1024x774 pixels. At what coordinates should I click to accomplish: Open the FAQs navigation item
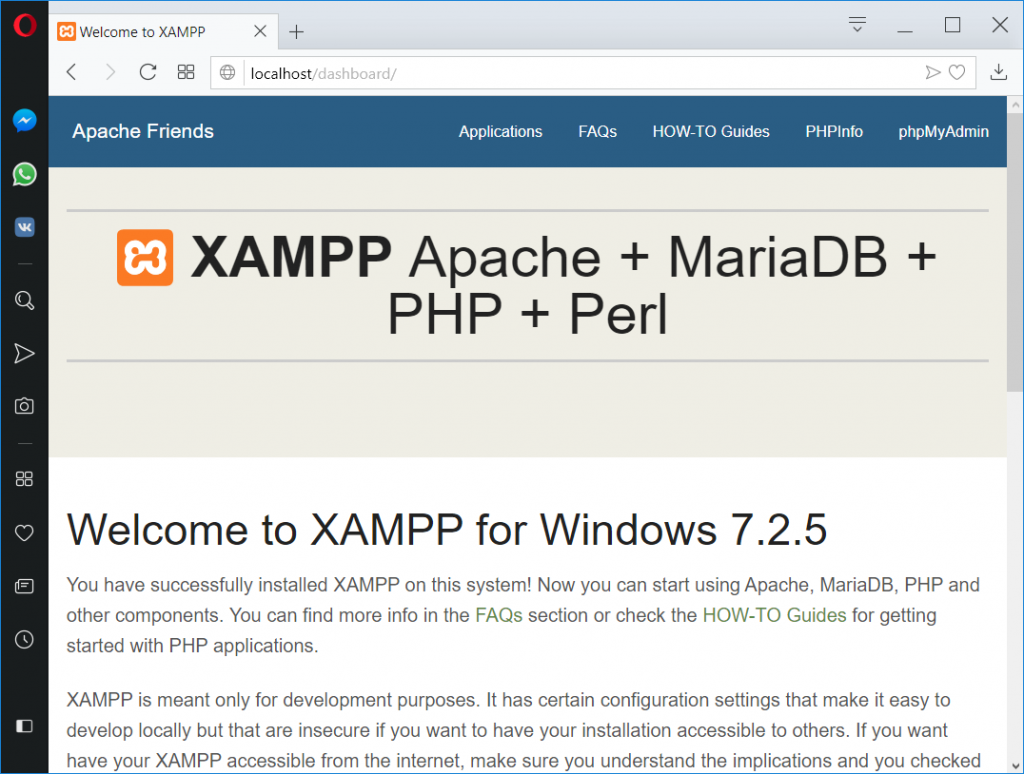pos(597,131)
